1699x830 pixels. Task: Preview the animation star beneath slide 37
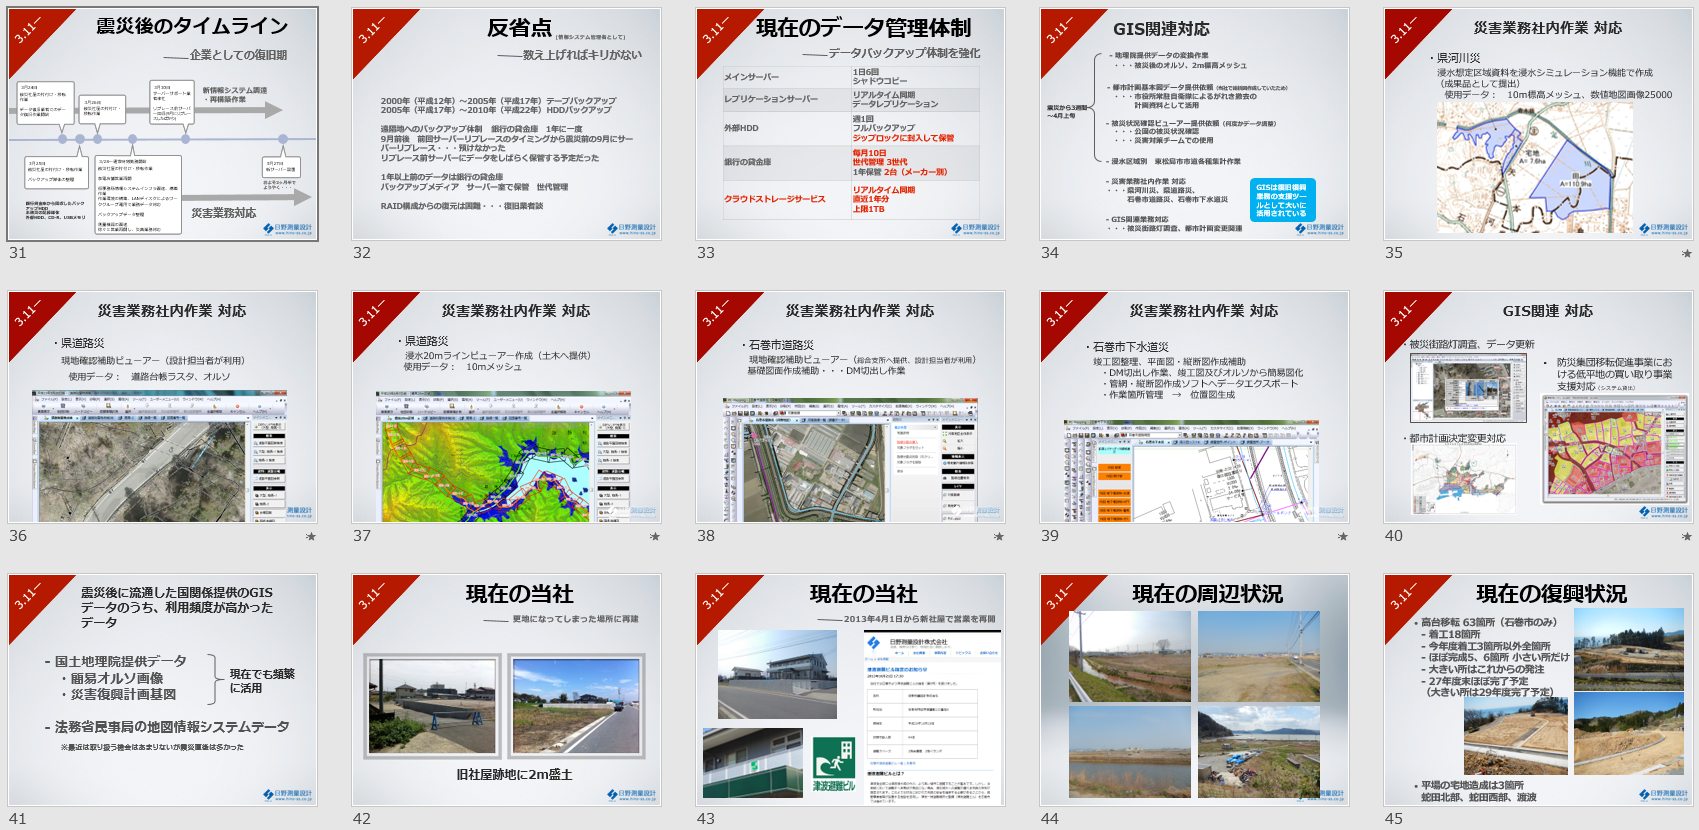coord(655,537)
